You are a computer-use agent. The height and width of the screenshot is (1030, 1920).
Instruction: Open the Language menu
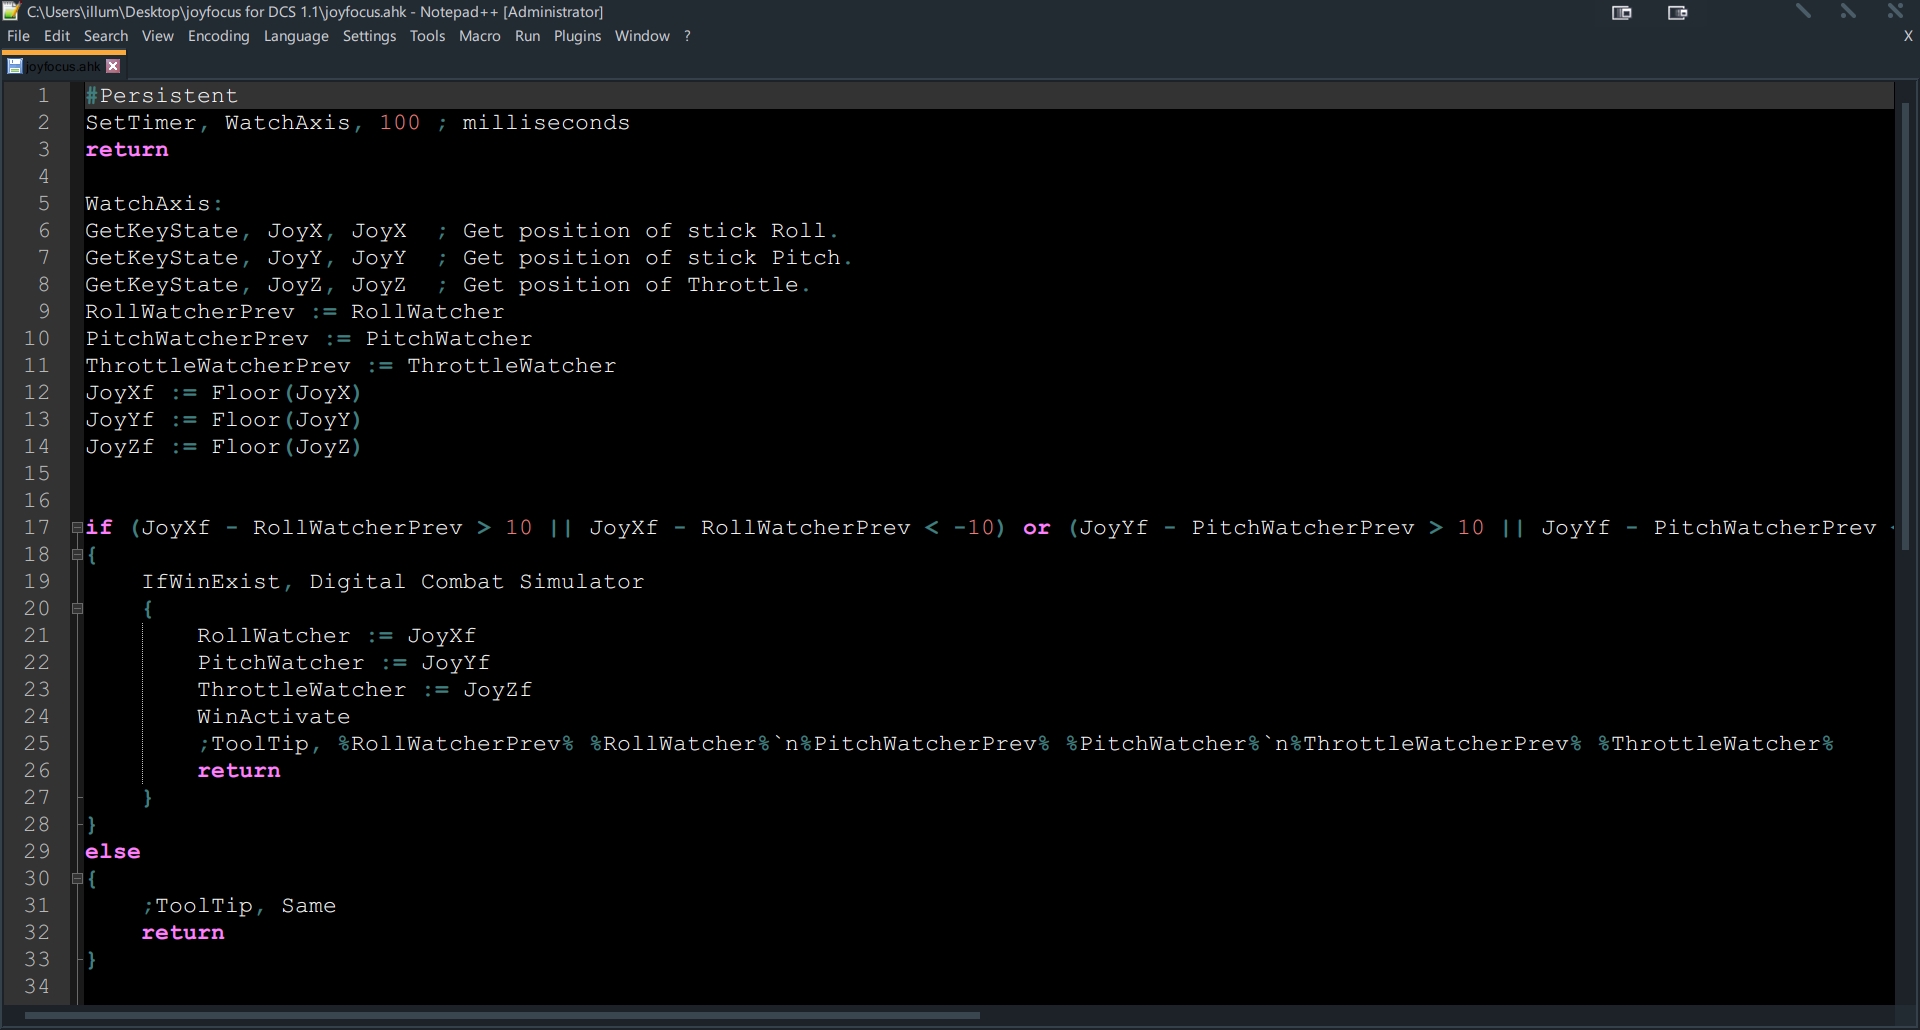(x=296, y=36)
